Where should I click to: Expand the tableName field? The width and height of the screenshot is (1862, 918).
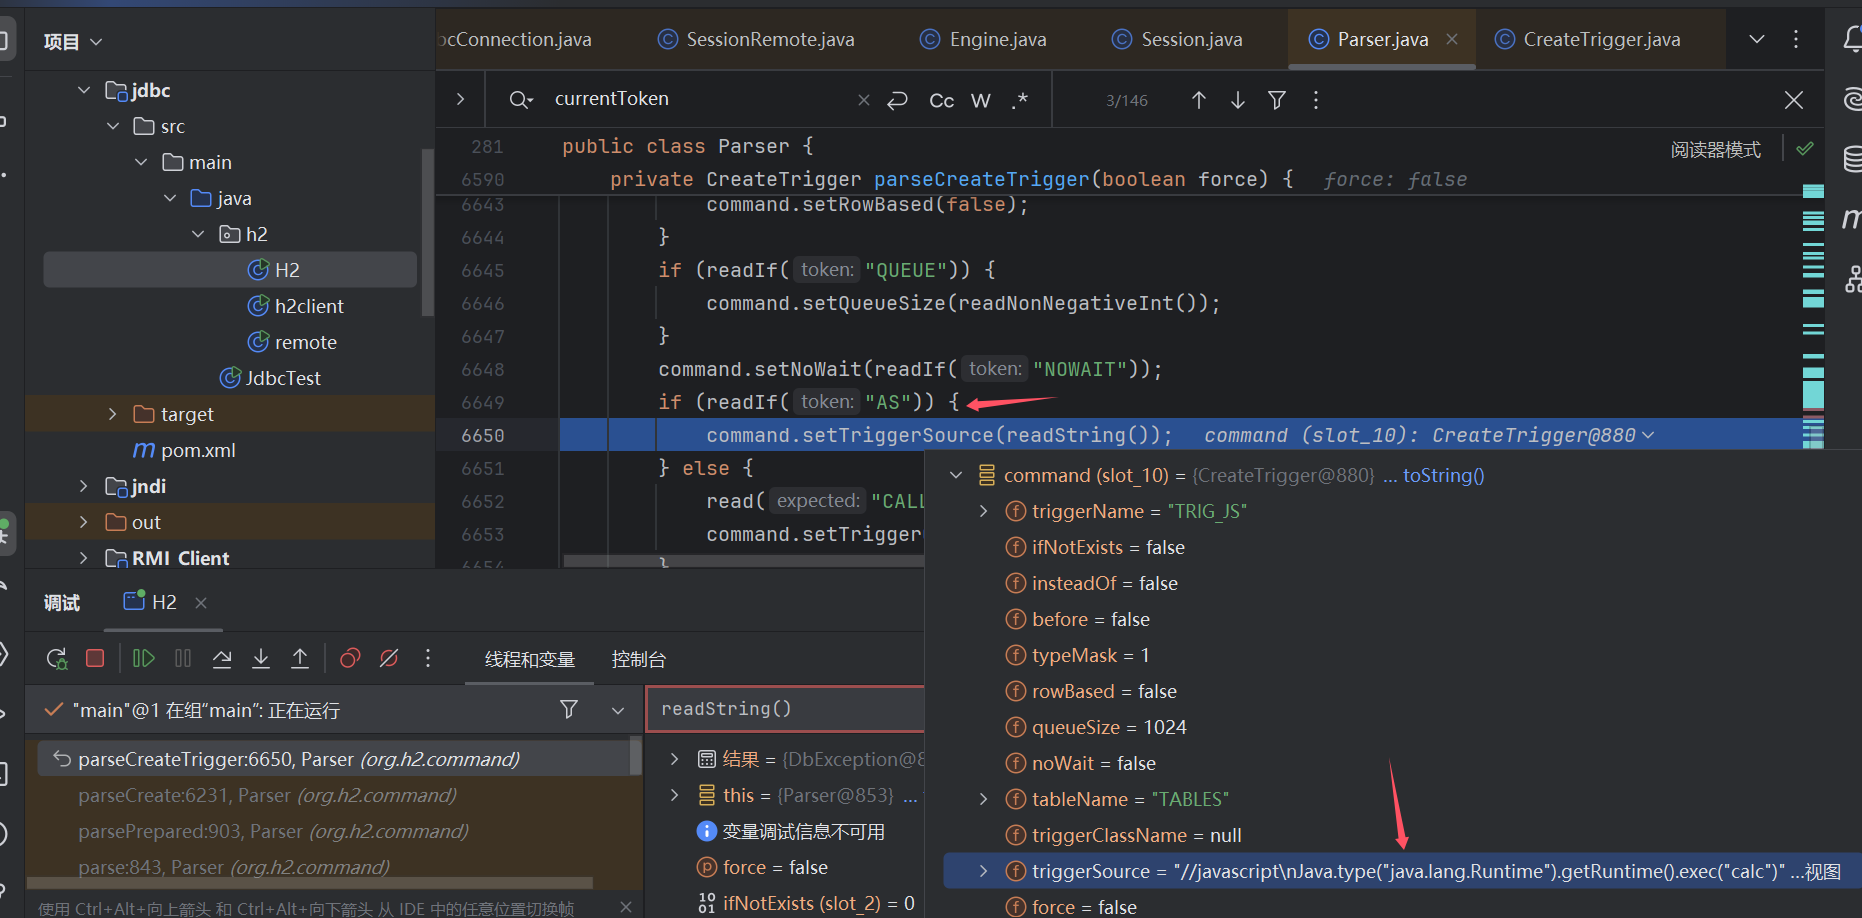coord(983,799)
